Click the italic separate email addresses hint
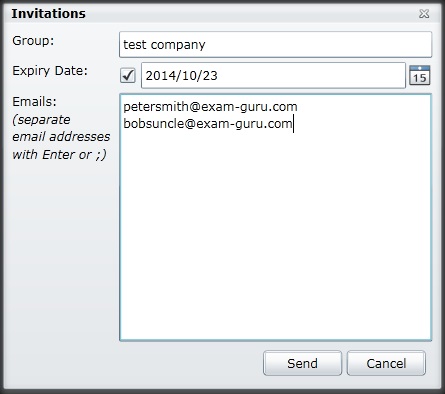Viewport: 445px width, 394px height. click(x=61, y=137)
